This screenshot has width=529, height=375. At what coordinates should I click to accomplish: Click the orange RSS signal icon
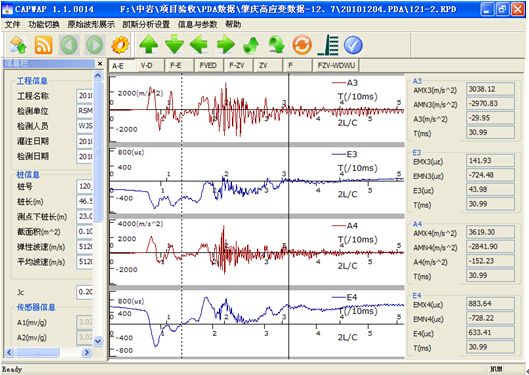[x=44, y=45]
